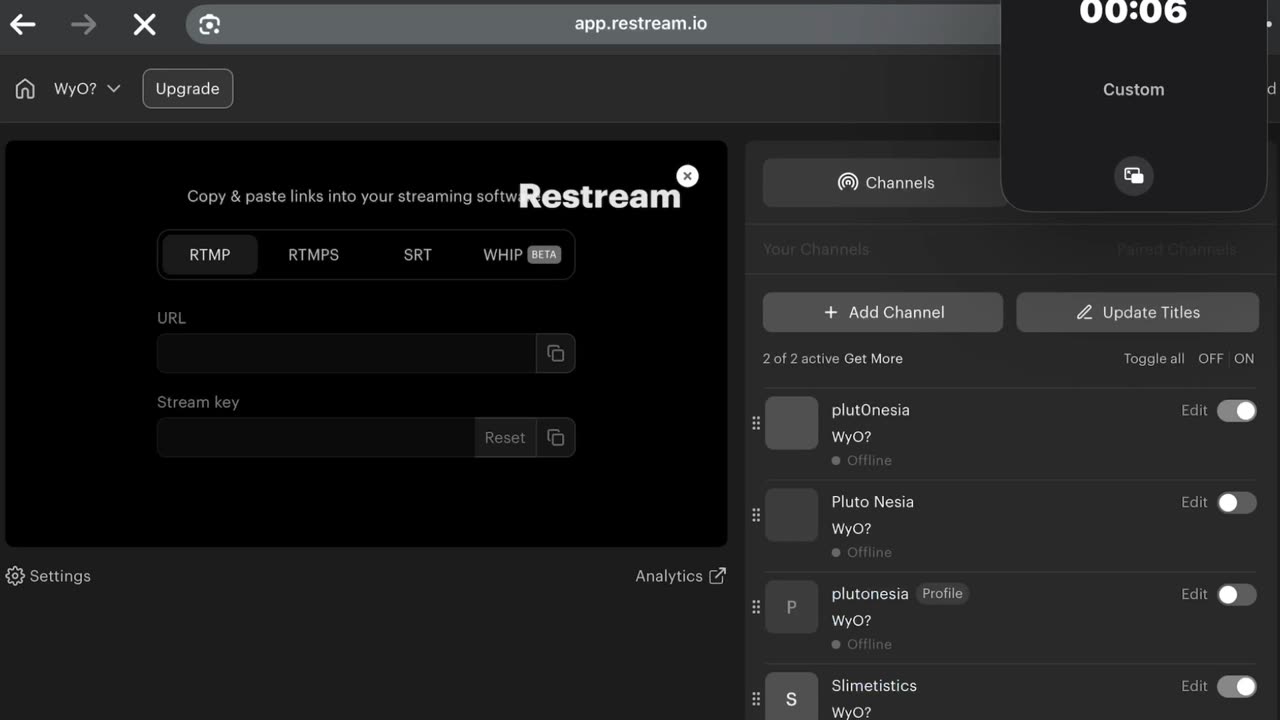Click the Pluto Nesia channel name

pyautogui.click(x=873, y=502)
